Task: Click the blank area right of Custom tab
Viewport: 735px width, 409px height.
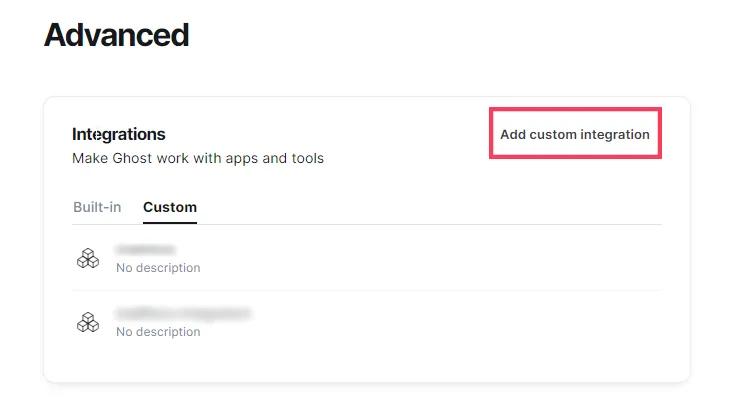Action: 429,207
